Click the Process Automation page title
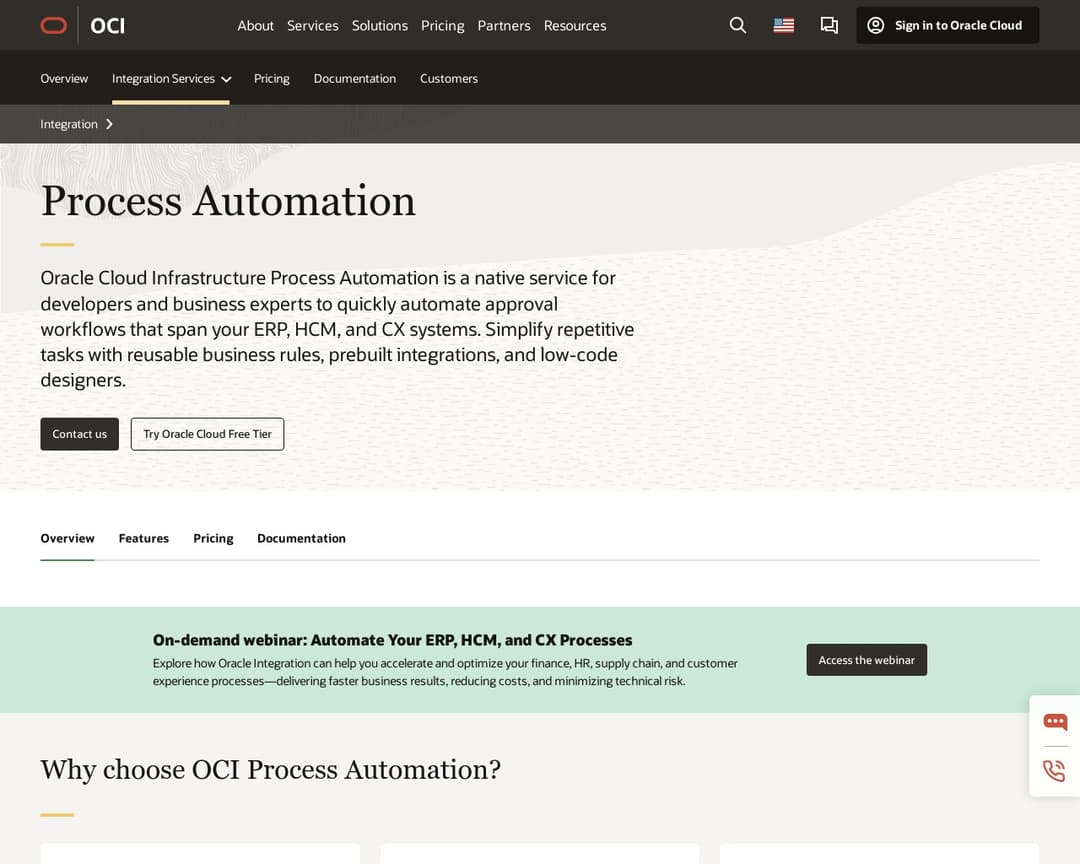This screenshot has width=1080, height=864. tap(228, 201)
